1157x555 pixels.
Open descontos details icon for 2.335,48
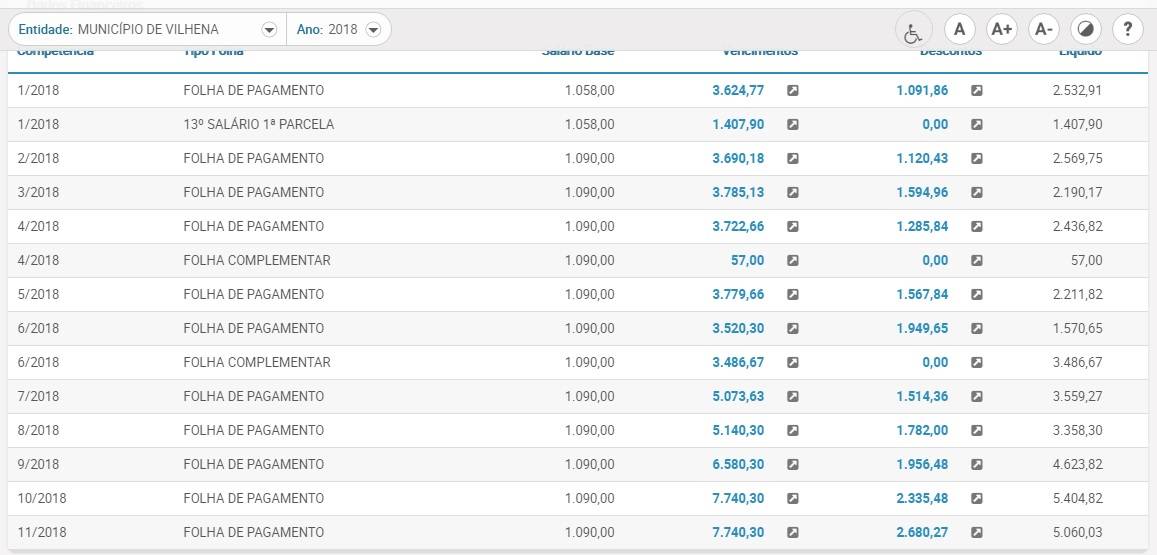[x=976, y=498]
